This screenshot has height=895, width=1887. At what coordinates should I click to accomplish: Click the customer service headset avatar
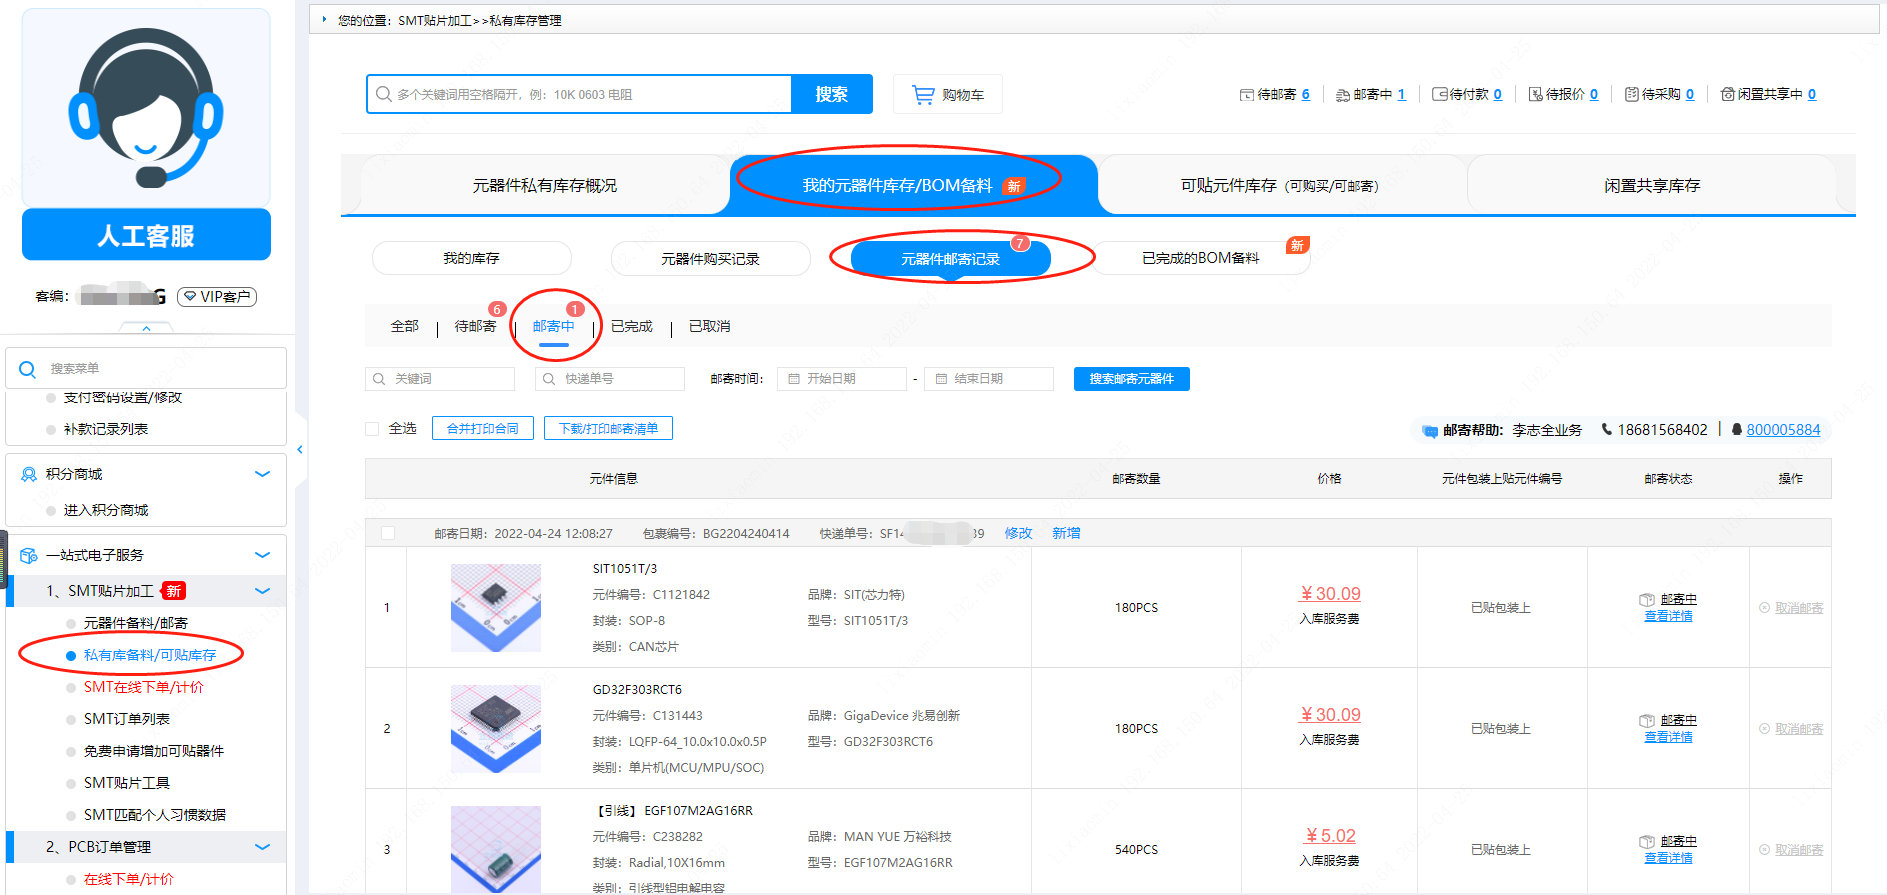146,108
